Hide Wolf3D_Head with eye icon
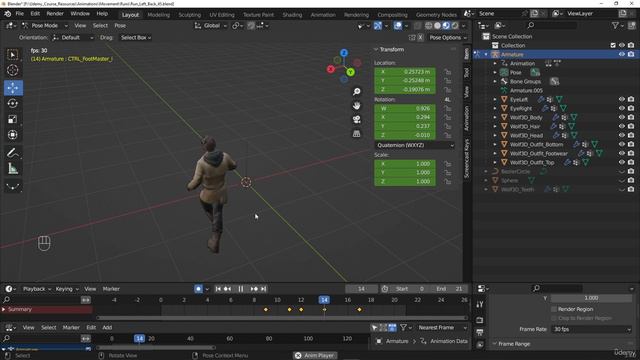Viewport: 640px width, 360px height. click(x=622, y=135)
